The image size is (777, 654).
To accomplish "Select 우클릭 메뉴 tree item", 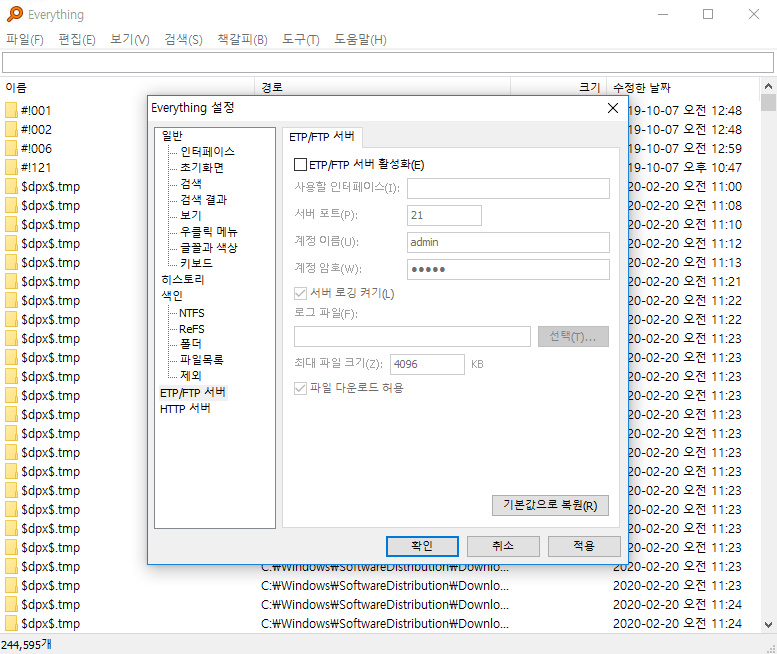I will pyautogui.click(x=209, y=231).
